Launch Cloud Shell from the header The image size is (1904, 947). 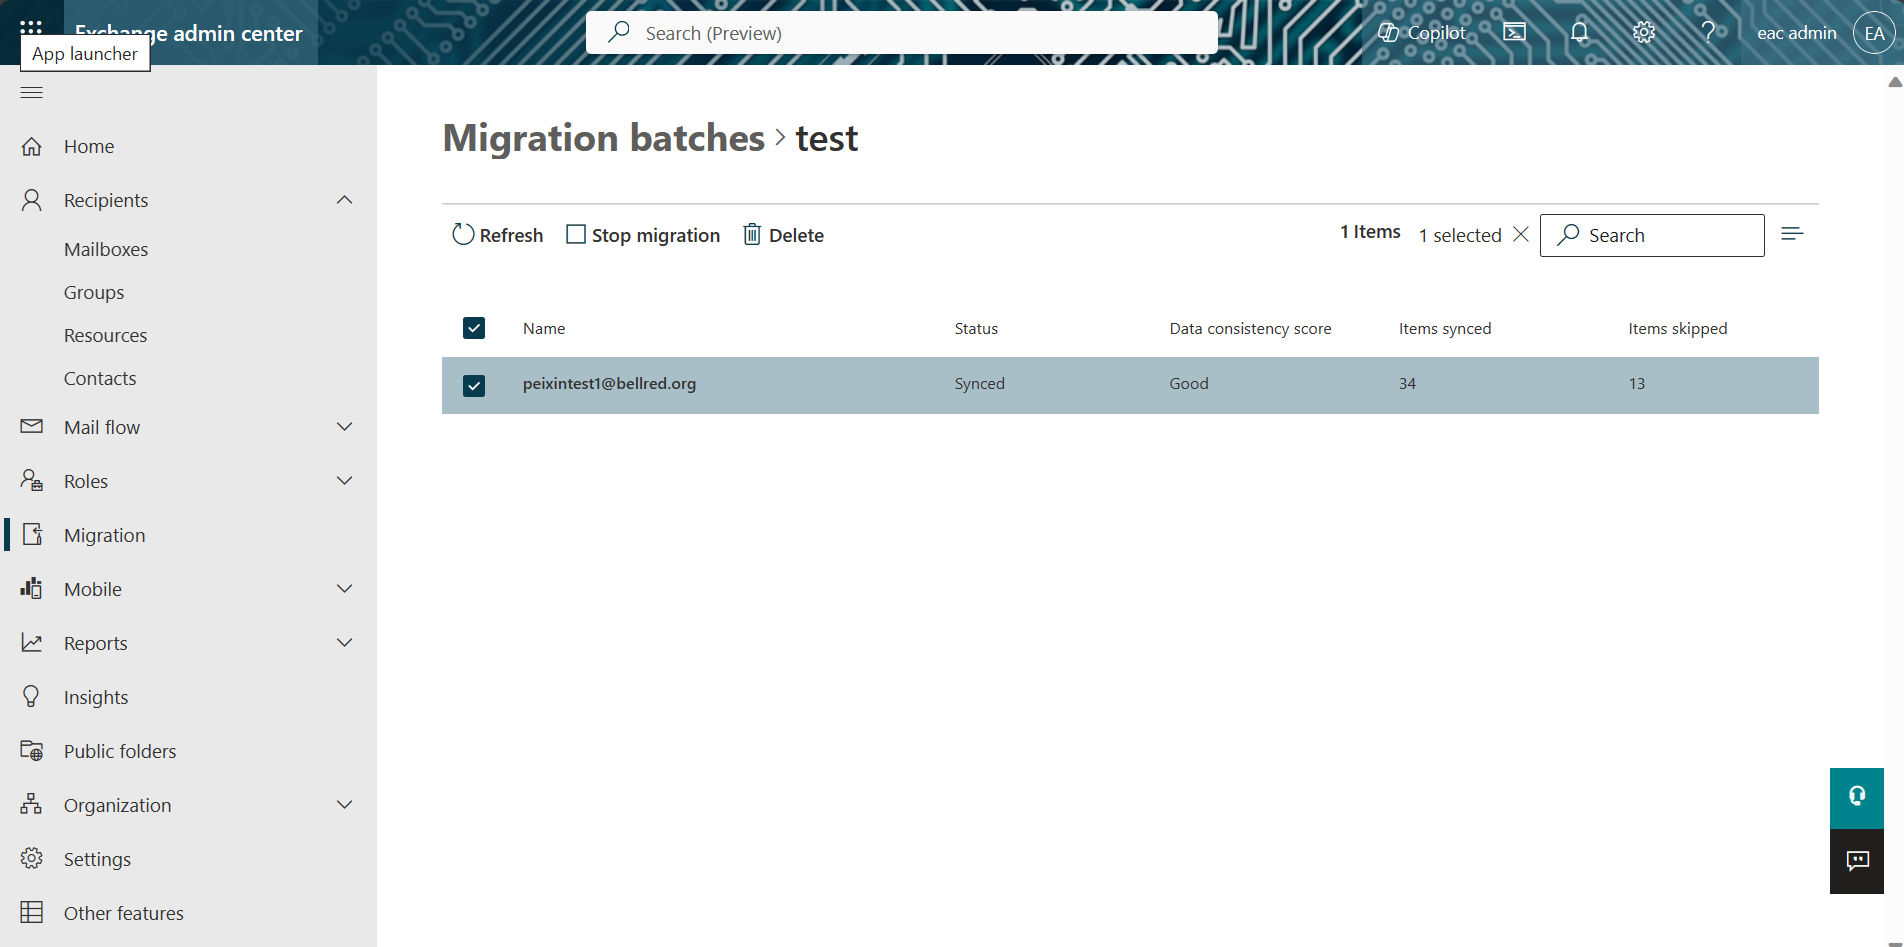coord(1513,31)
